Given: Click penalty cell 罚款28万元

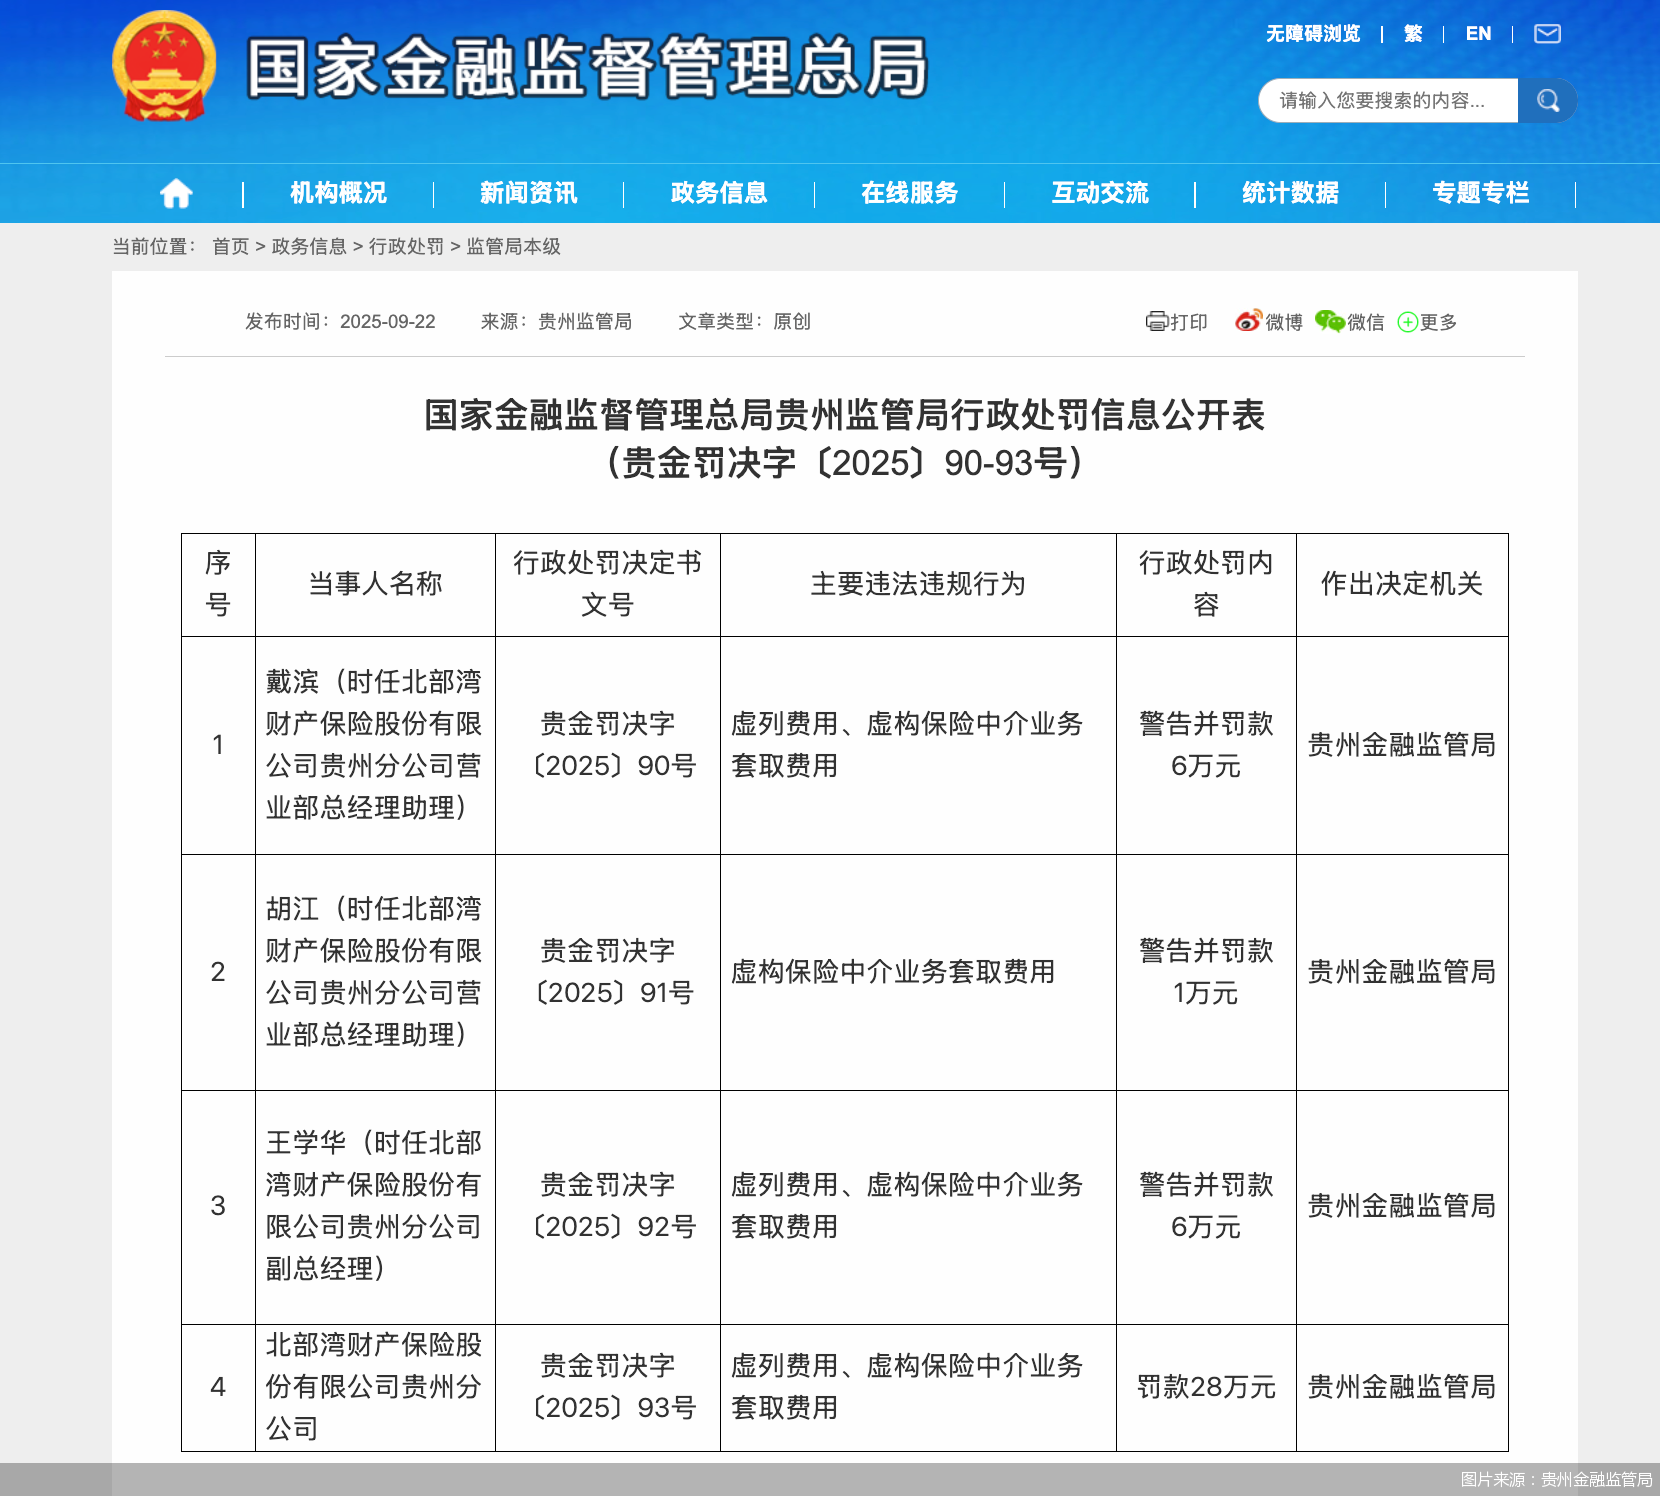Looking at the screenshot, I should click(x=1206, y=1387).
